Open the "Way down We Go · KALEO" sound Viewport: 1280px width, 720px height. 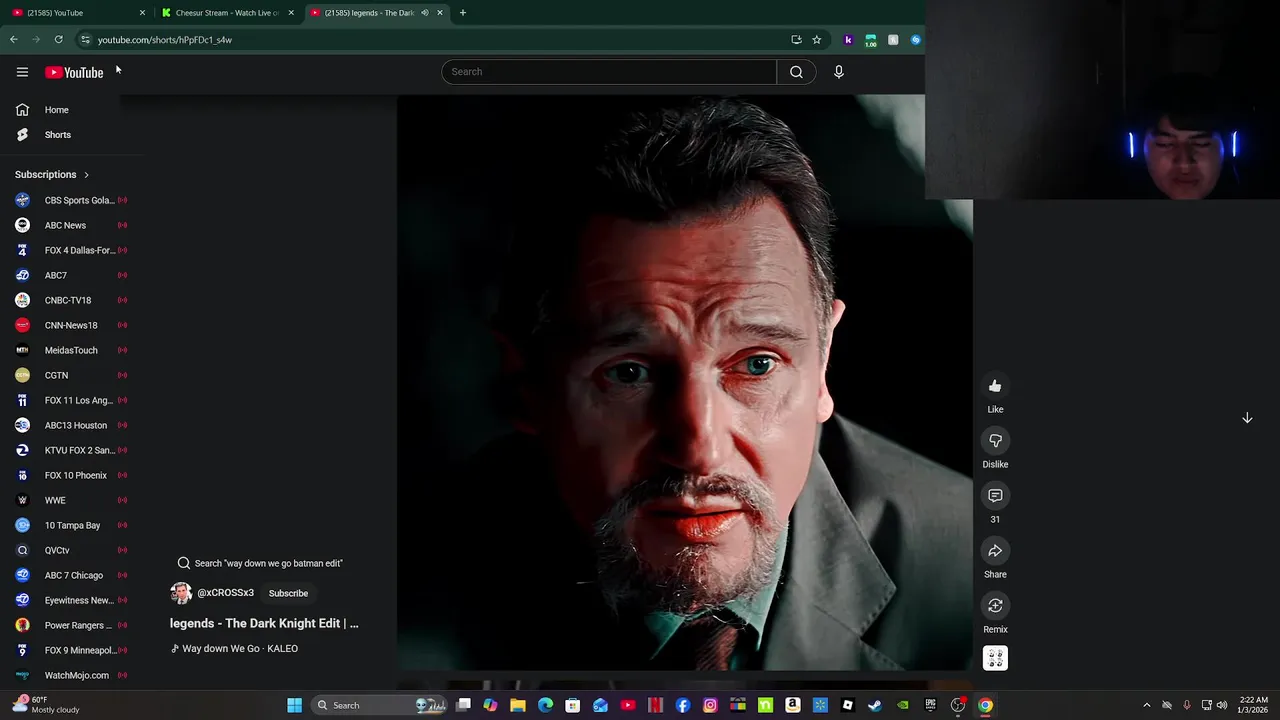[x=234, y=648]
